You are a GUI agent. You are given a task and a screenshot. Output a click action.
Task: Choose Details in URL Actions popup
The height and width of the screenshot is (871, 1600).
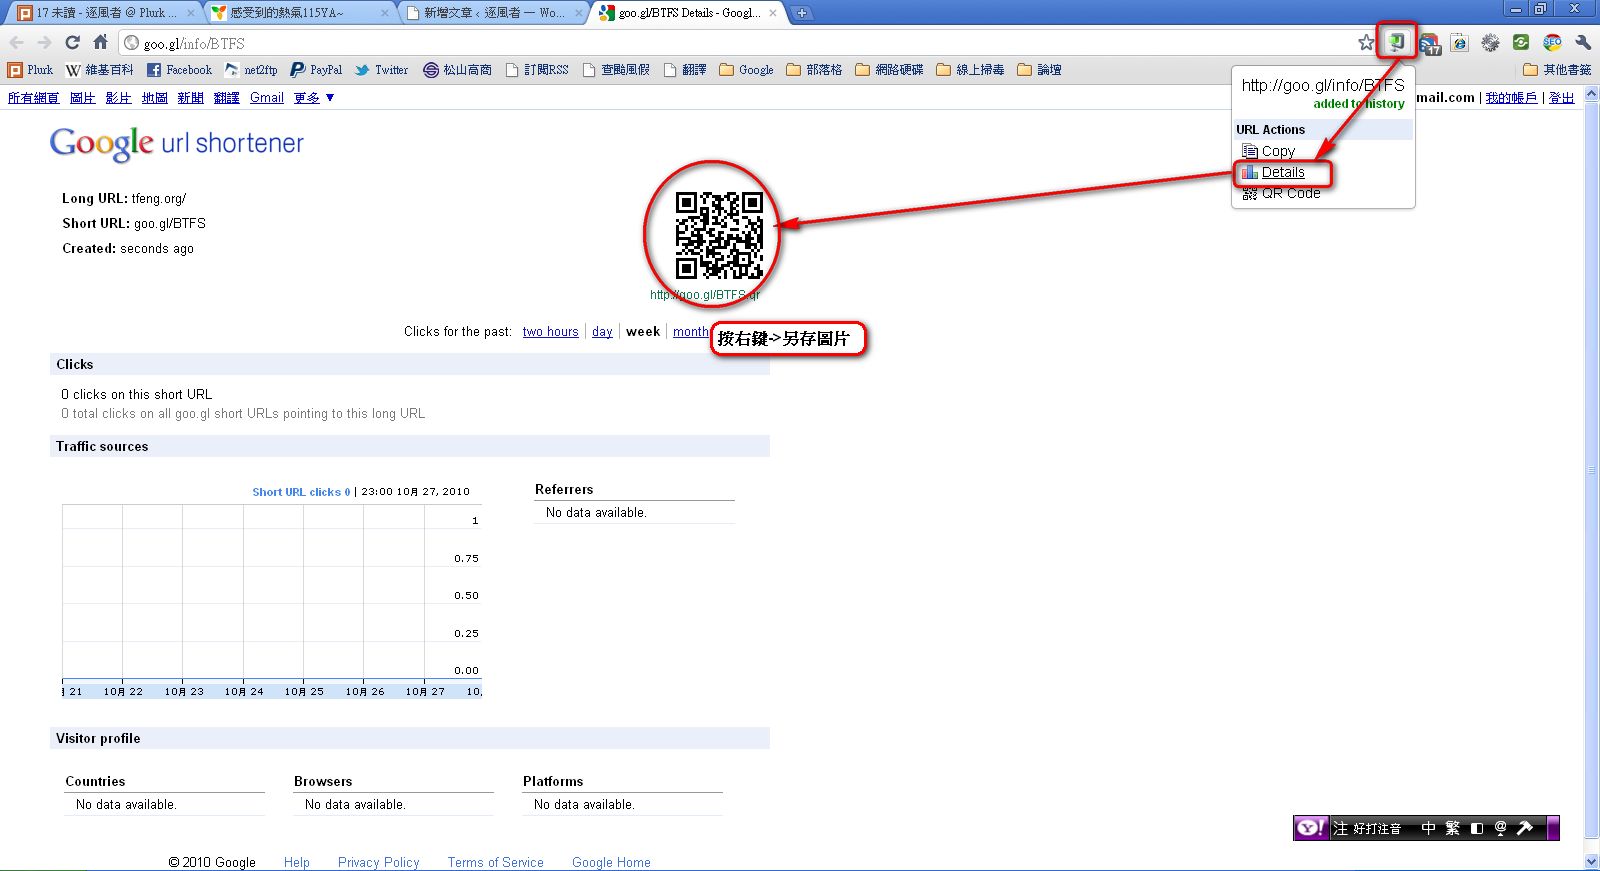pos(1273,172)
